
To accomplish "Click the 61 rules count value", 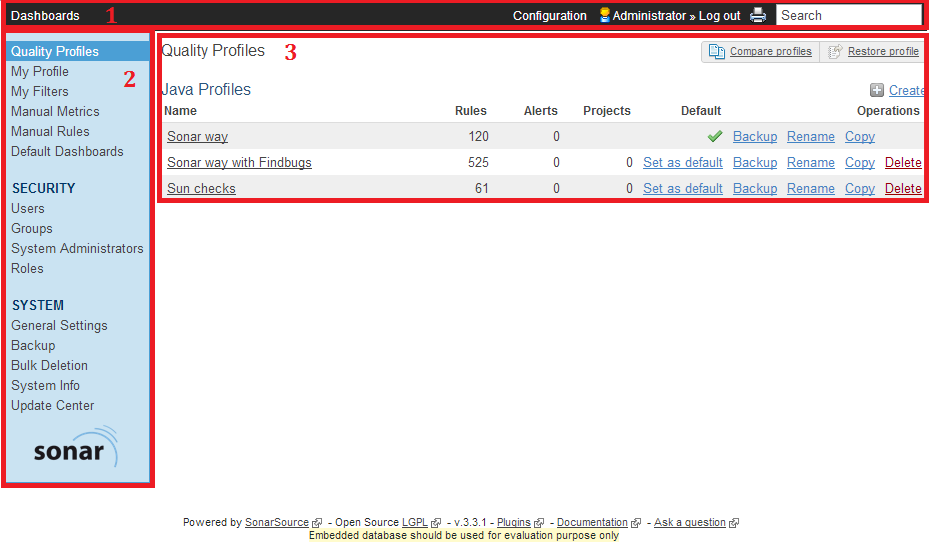I will (482, 189).
